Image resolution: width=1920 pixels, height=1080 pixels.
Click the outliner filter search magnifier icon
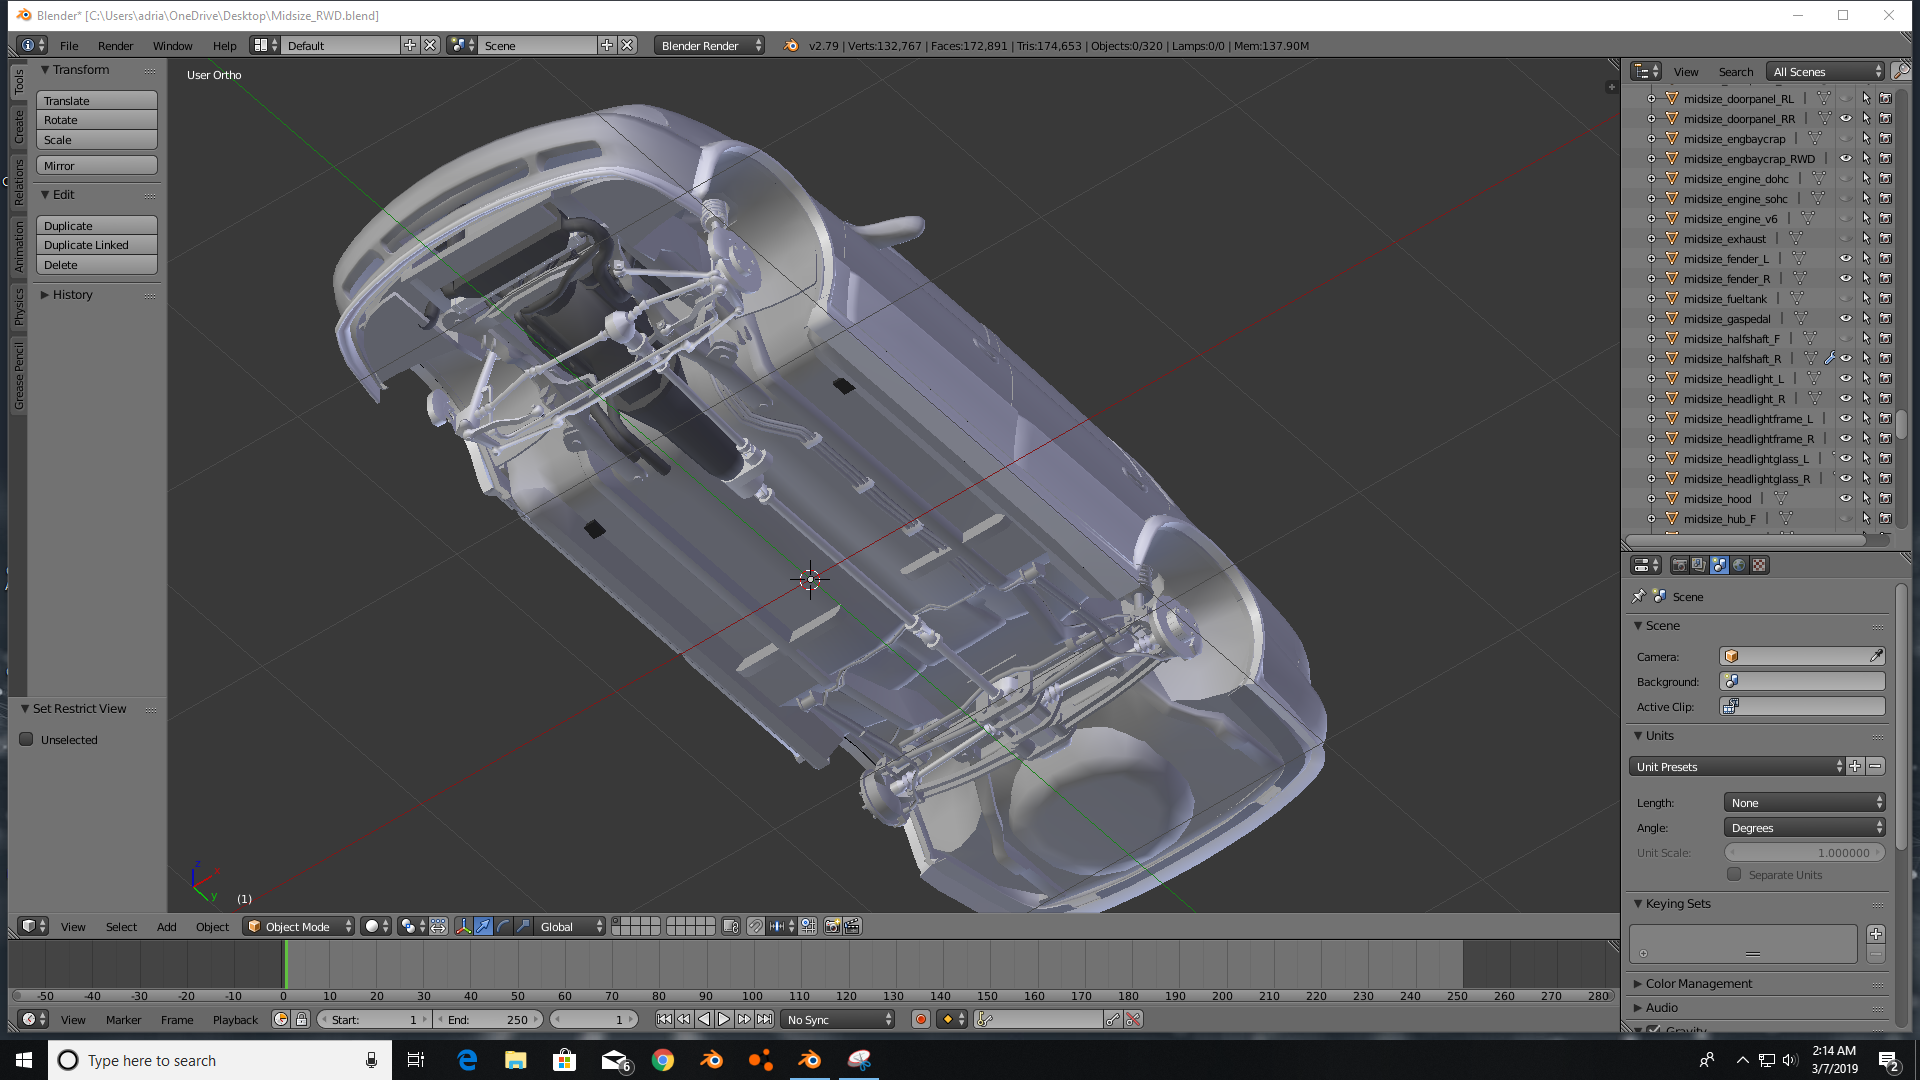tap(1900, 71)
